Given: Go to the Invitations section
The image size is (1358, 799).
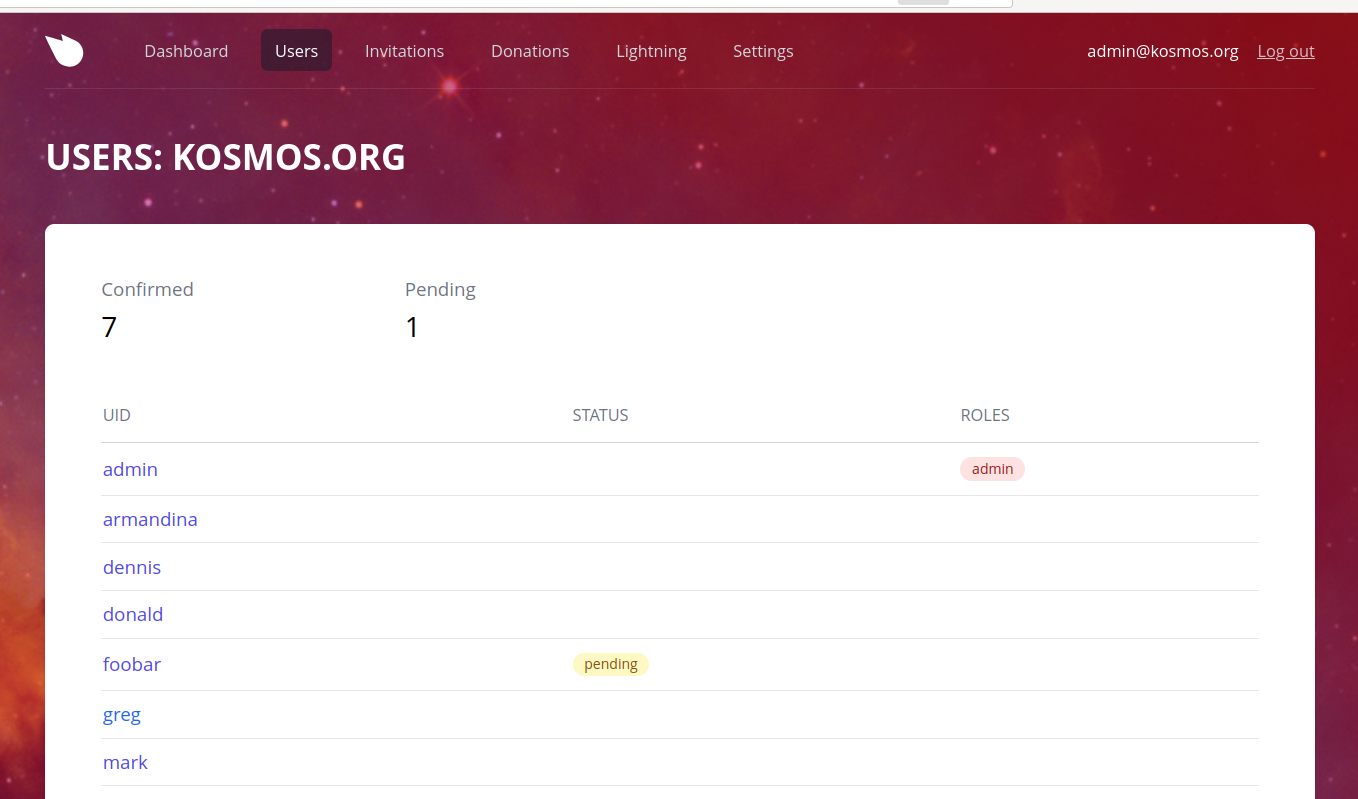Looking at the screenshot, I should [x=404, y=51].
